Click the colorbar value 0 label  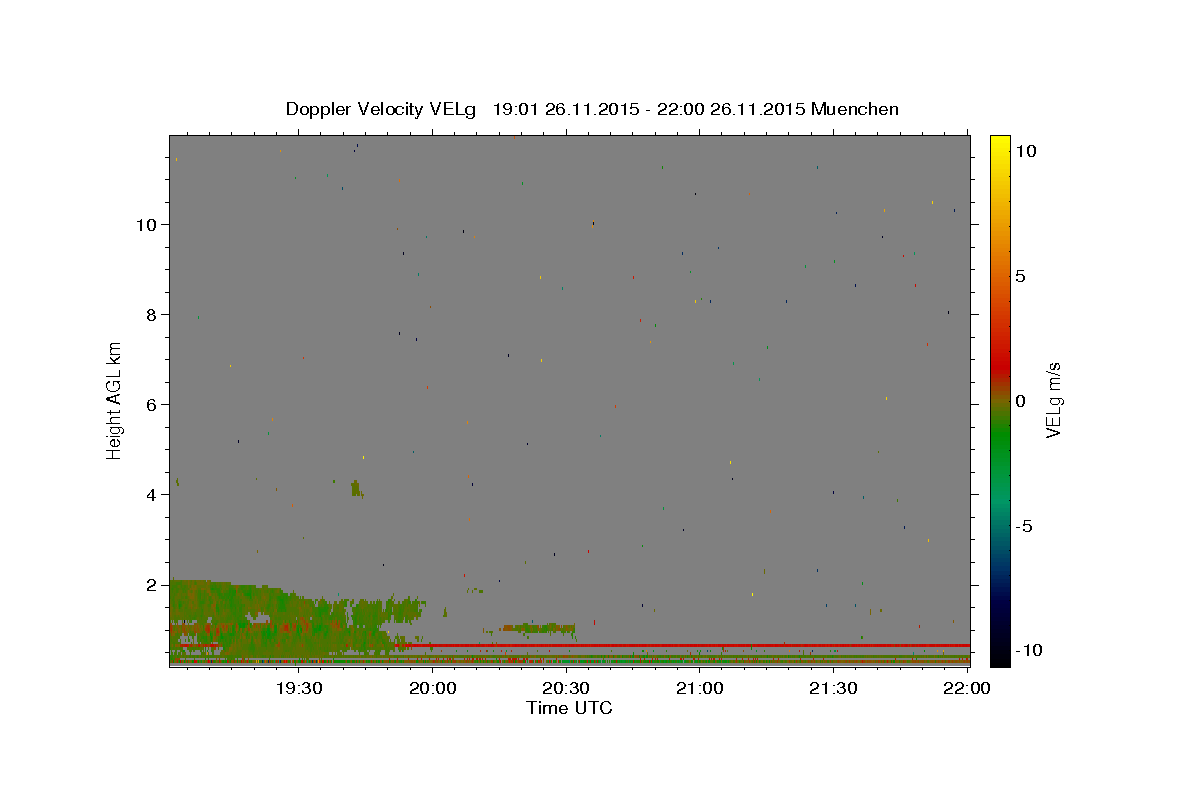point(1020,401)
